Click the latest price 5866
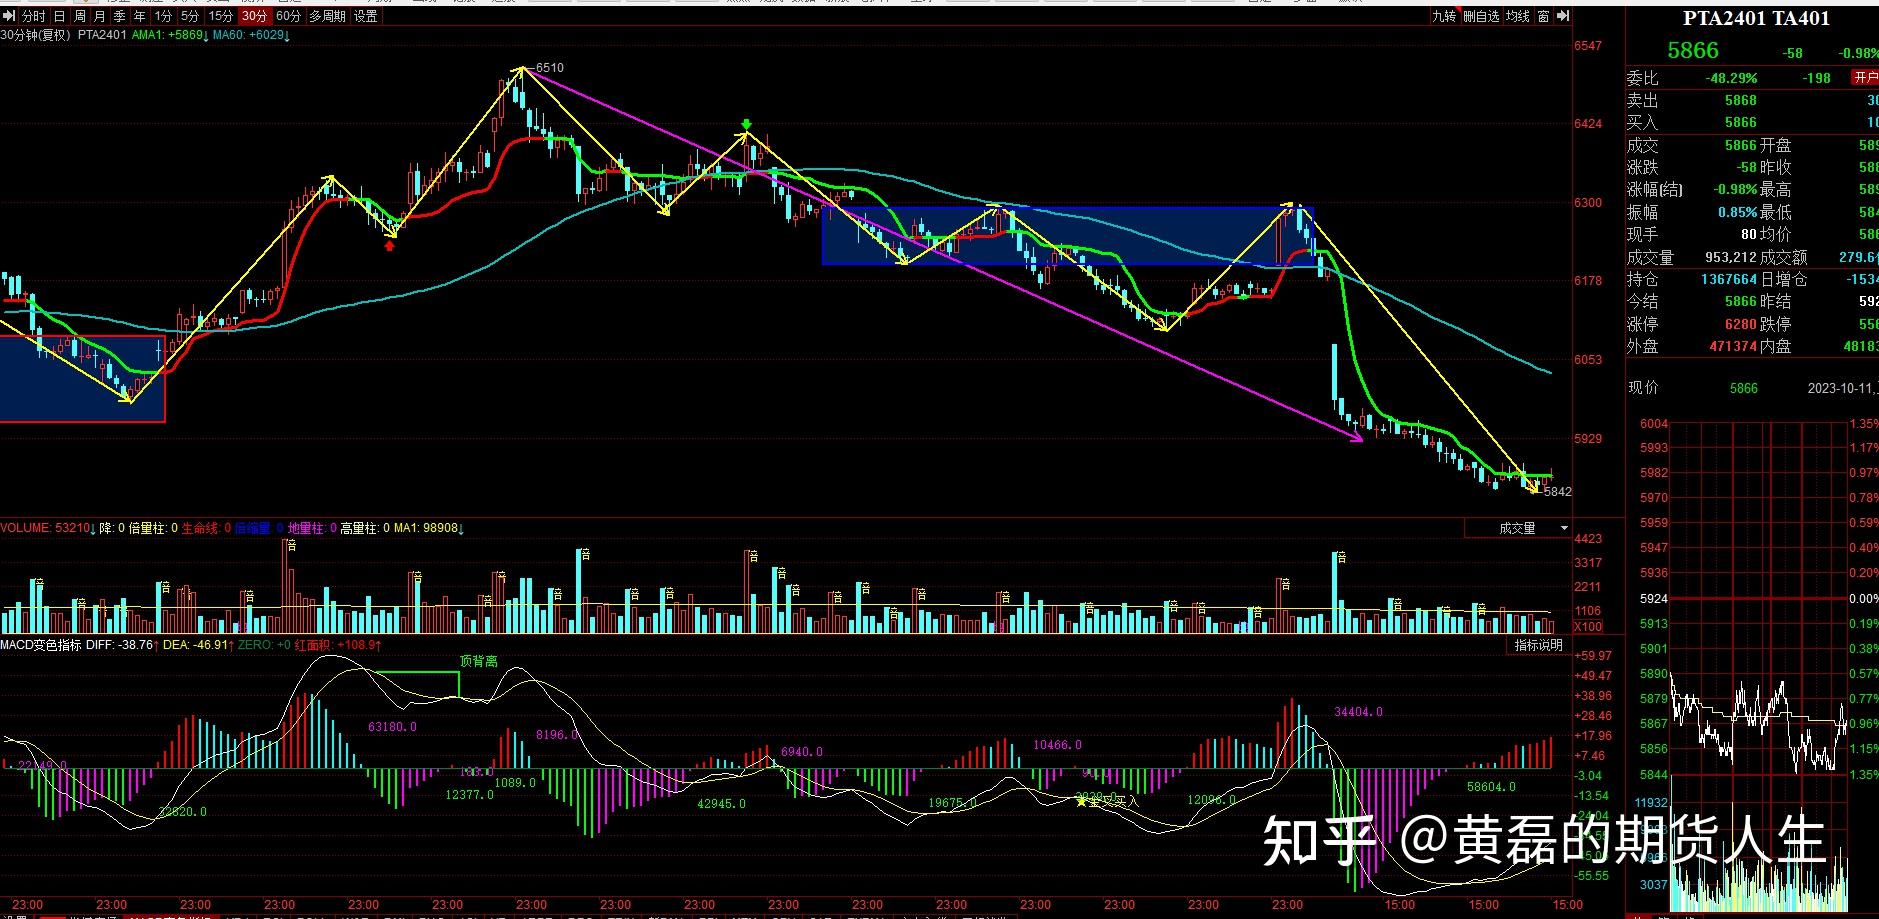The width and height of the screenshot is (1879, 919). coord(1692,51)
